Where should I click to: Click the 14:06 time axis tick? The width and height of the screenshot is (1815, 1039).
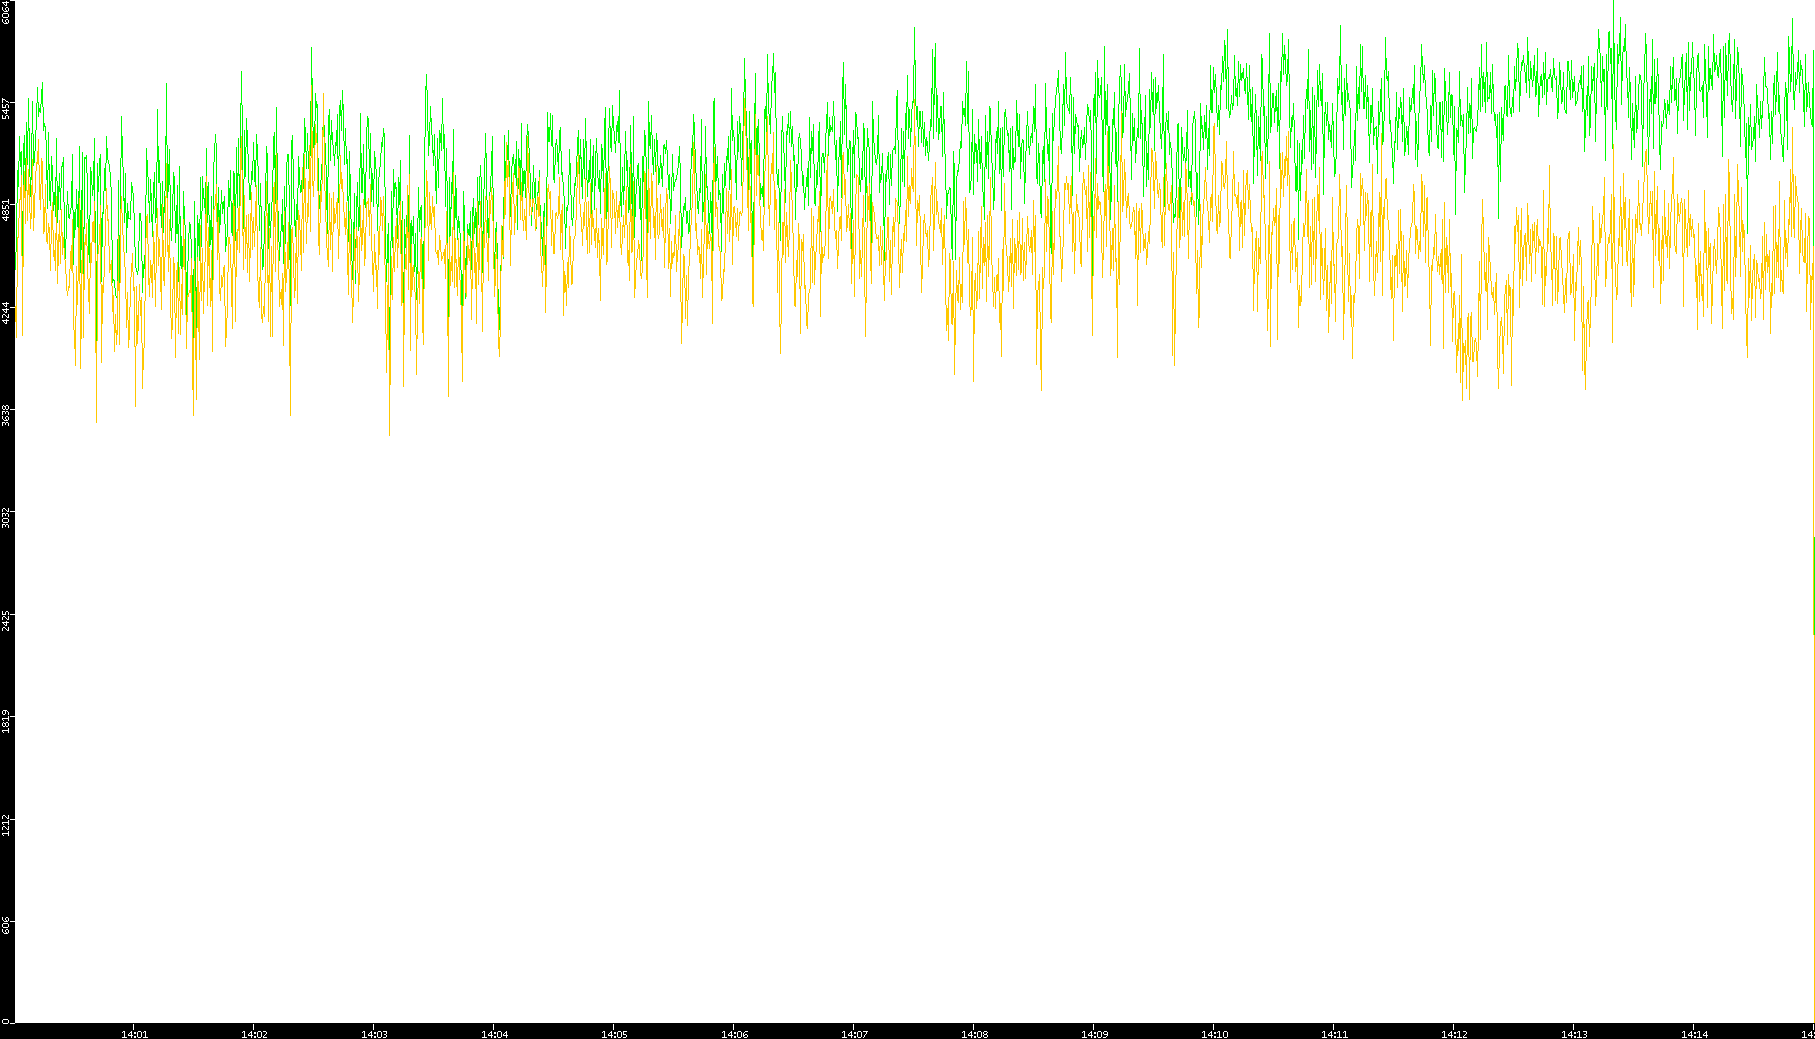tap(734, 1034)
